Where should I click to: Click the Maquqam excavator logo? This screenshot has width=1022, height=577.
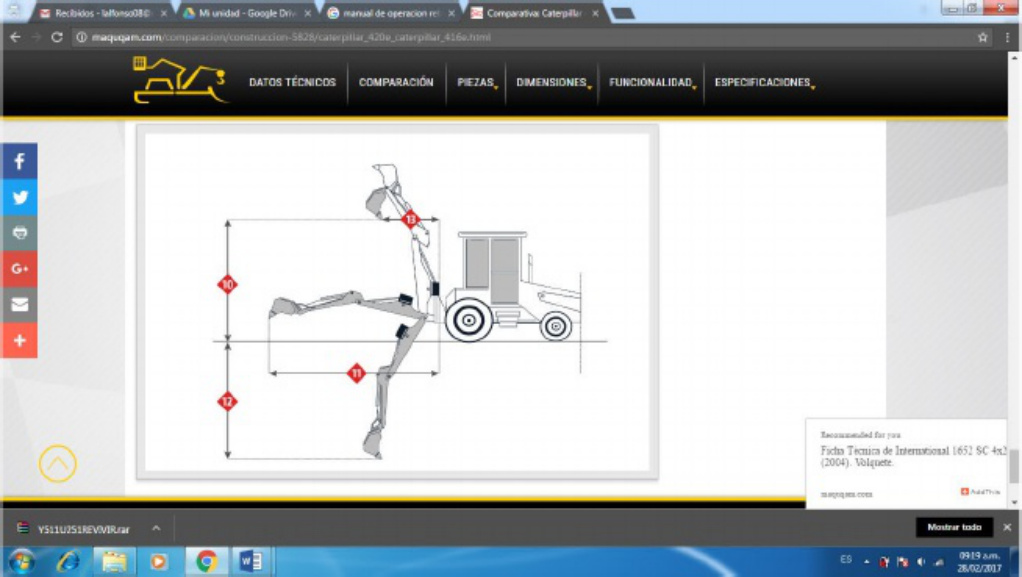180,80
